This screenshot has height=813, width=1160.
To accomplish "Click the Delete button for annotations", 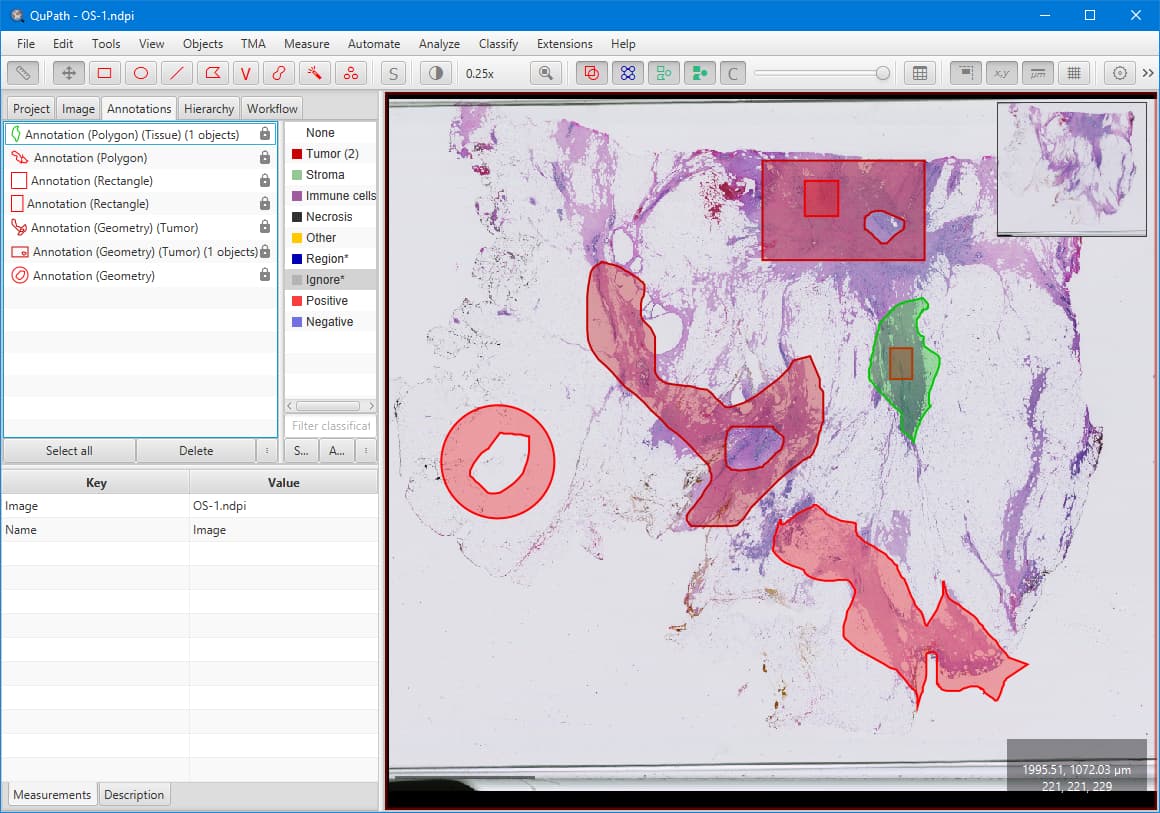I will pos(197,450).
